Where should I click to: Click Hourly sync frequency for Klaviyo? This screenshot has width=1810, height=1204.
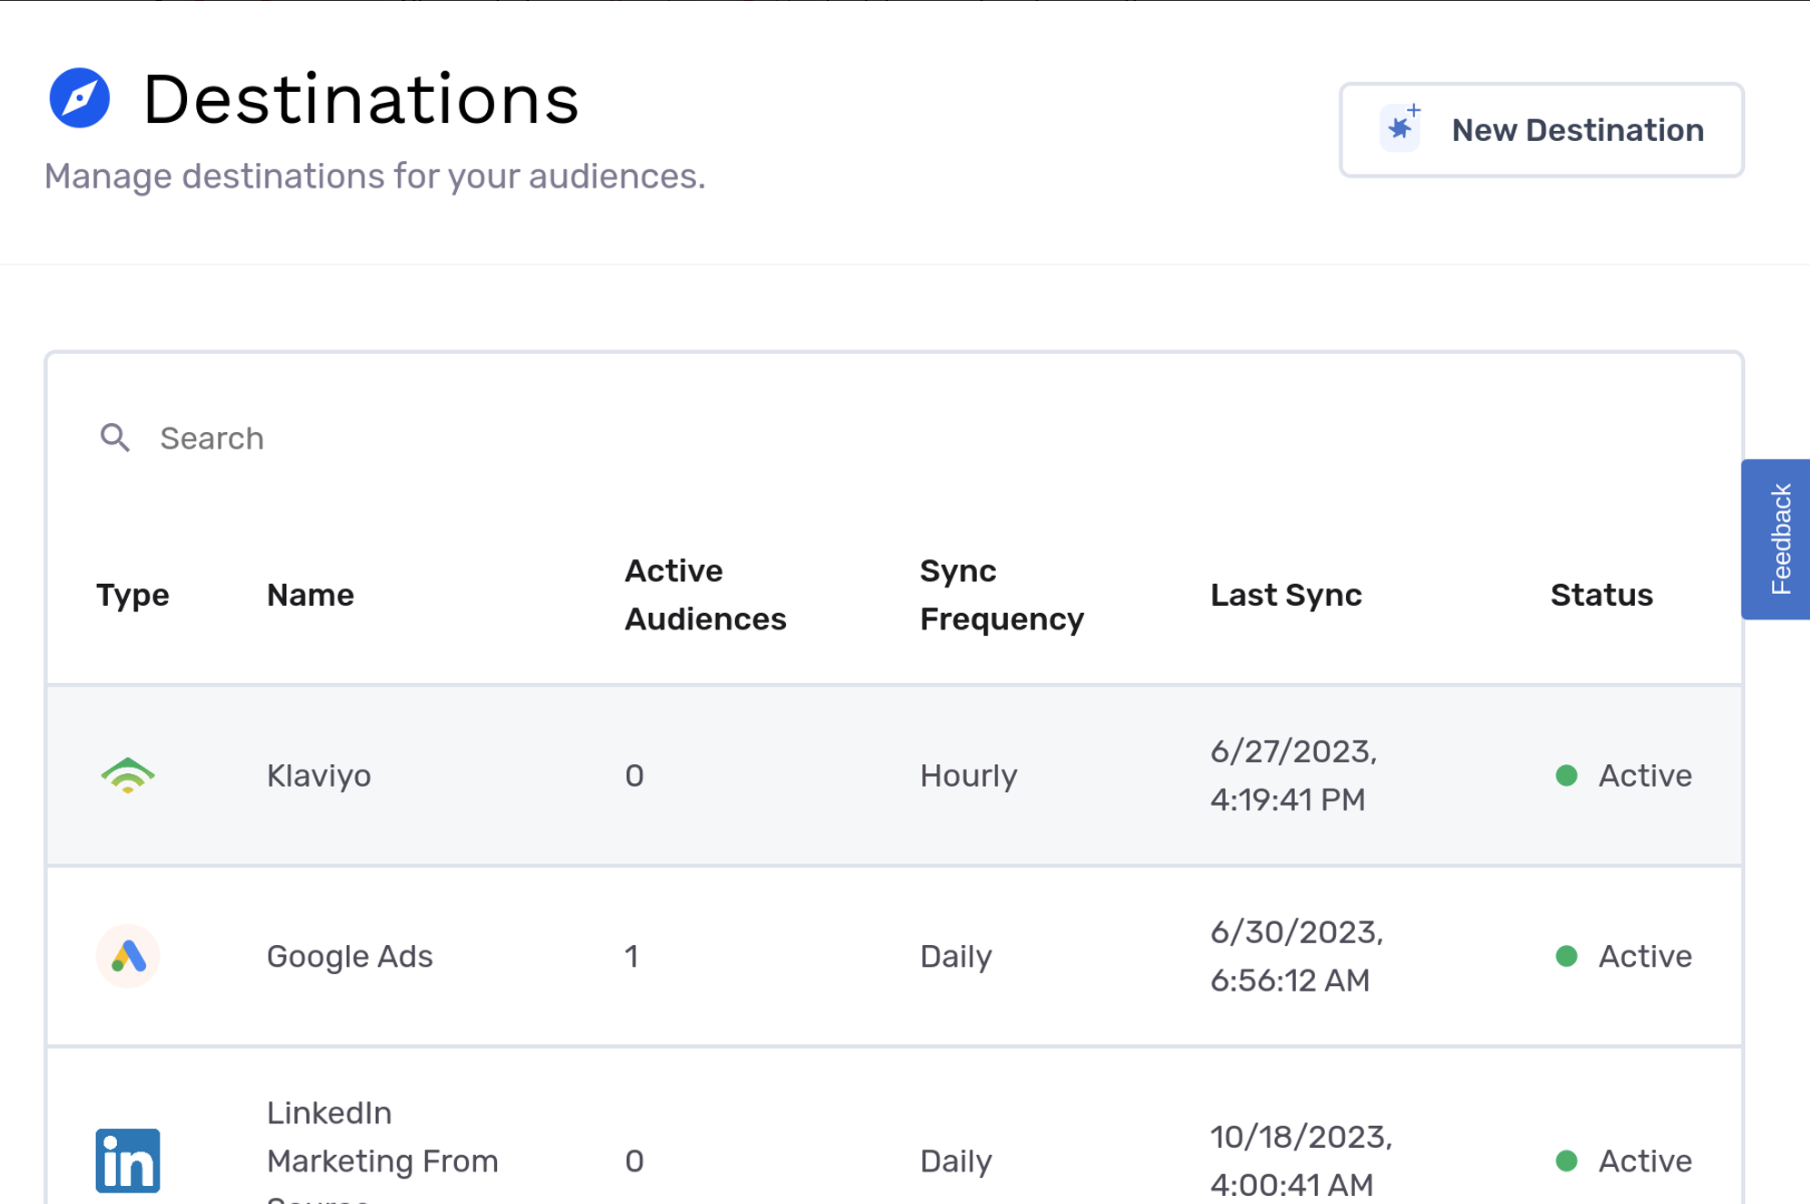[x=968, y=775]
